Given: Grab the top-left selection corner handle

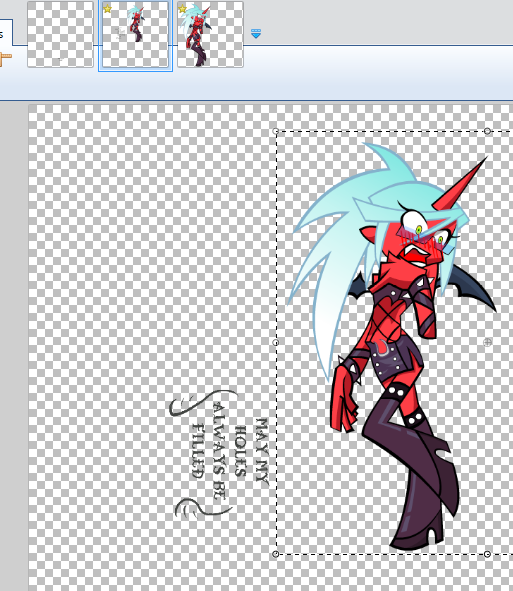Looking at the screenshot, I should 276,131.
